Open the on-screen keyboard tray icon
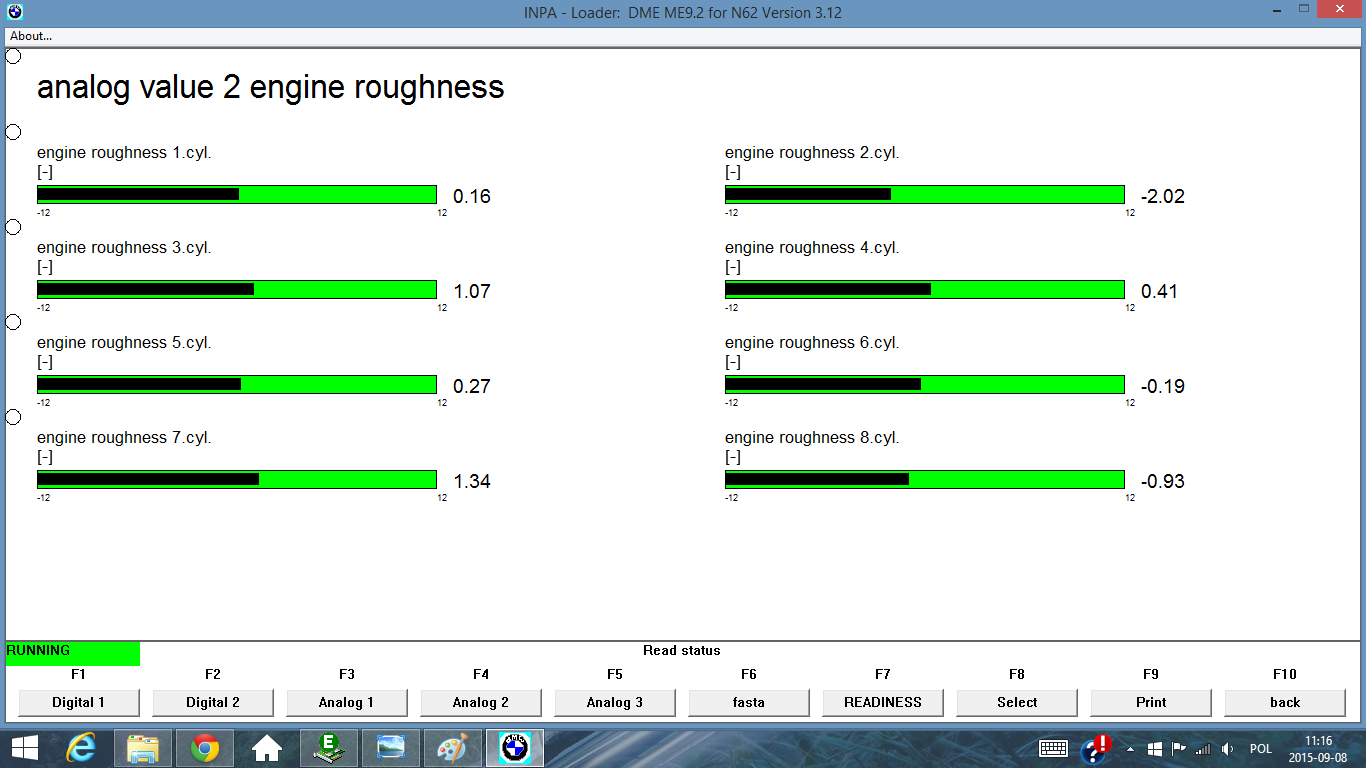Screen dimensions: 1366x768 point(1054,748)
